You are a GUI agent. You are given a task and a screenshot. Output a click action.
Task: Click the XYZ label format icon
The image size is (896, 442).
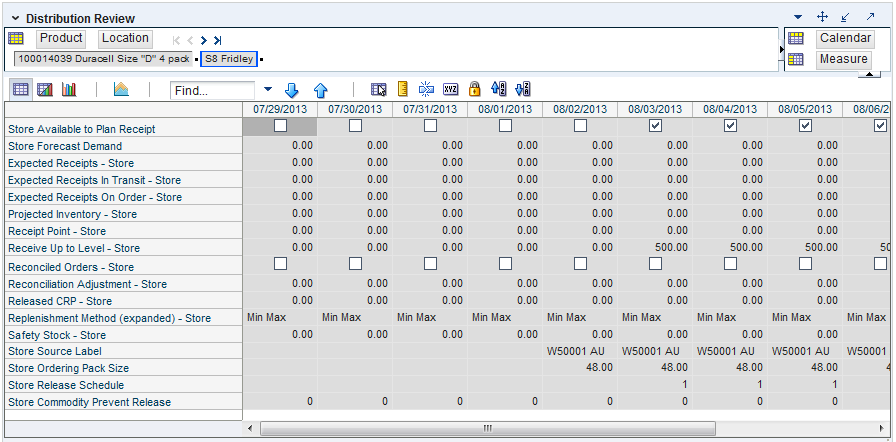pos(451,89)
